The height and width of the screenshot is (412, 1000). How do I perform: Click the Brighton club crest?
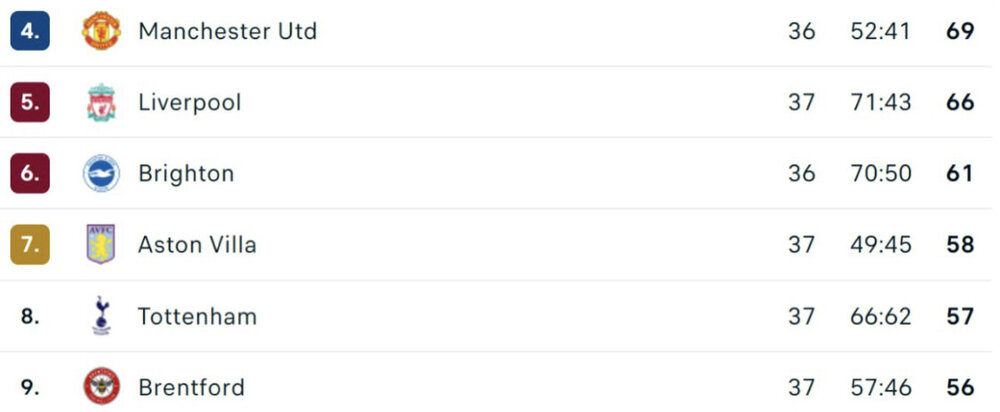click(x=100, y=174)
